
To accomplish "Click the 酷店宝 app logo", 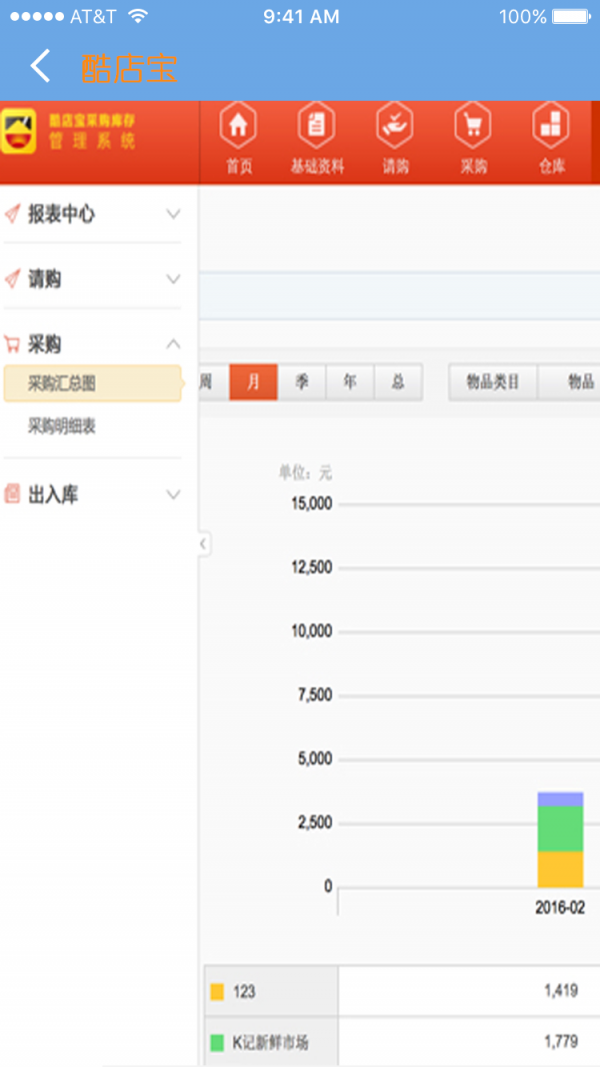I will (18, 131).
